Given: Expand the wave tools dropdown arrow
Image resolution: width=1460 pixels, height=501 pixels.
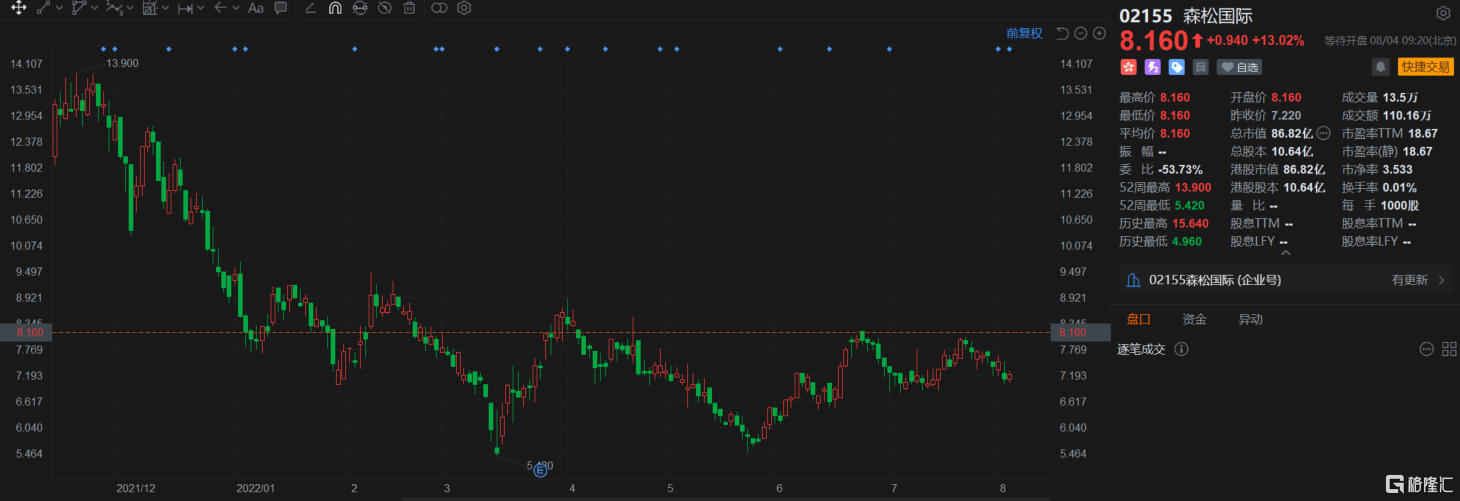Looking at the screenshot, I should [130, 8].
